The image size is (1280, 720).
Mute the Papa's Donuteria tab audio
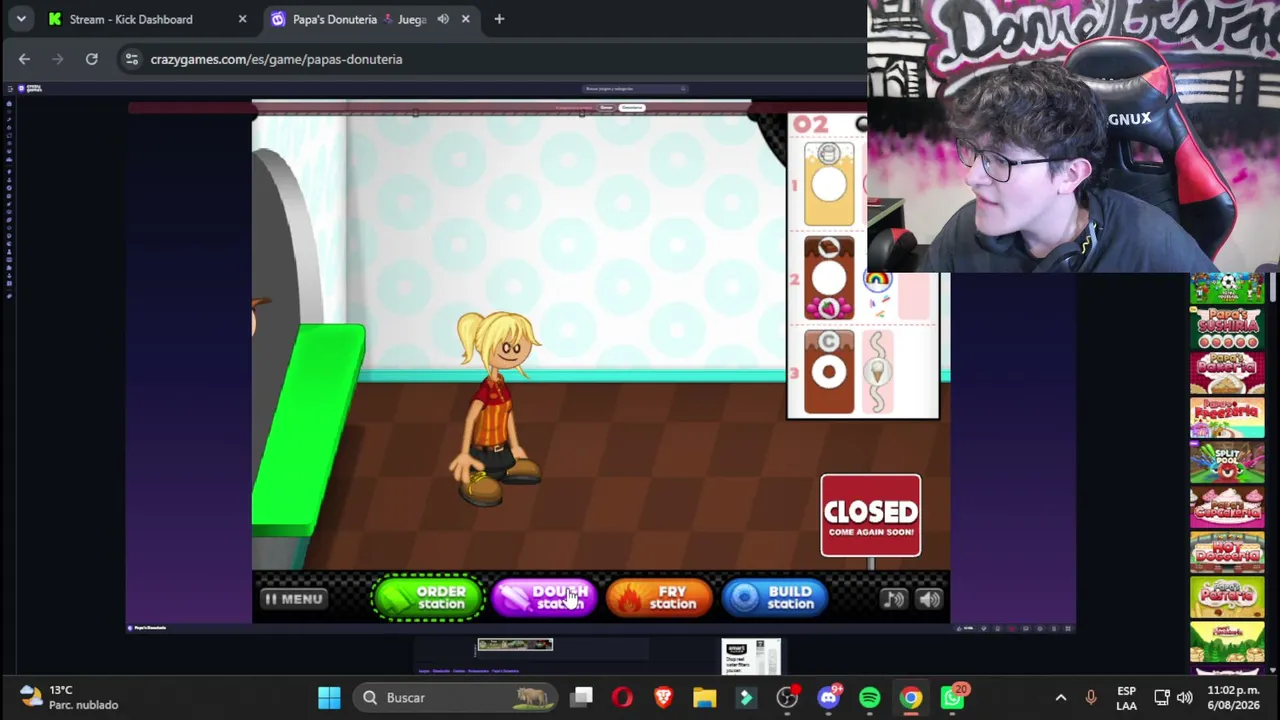443,19
